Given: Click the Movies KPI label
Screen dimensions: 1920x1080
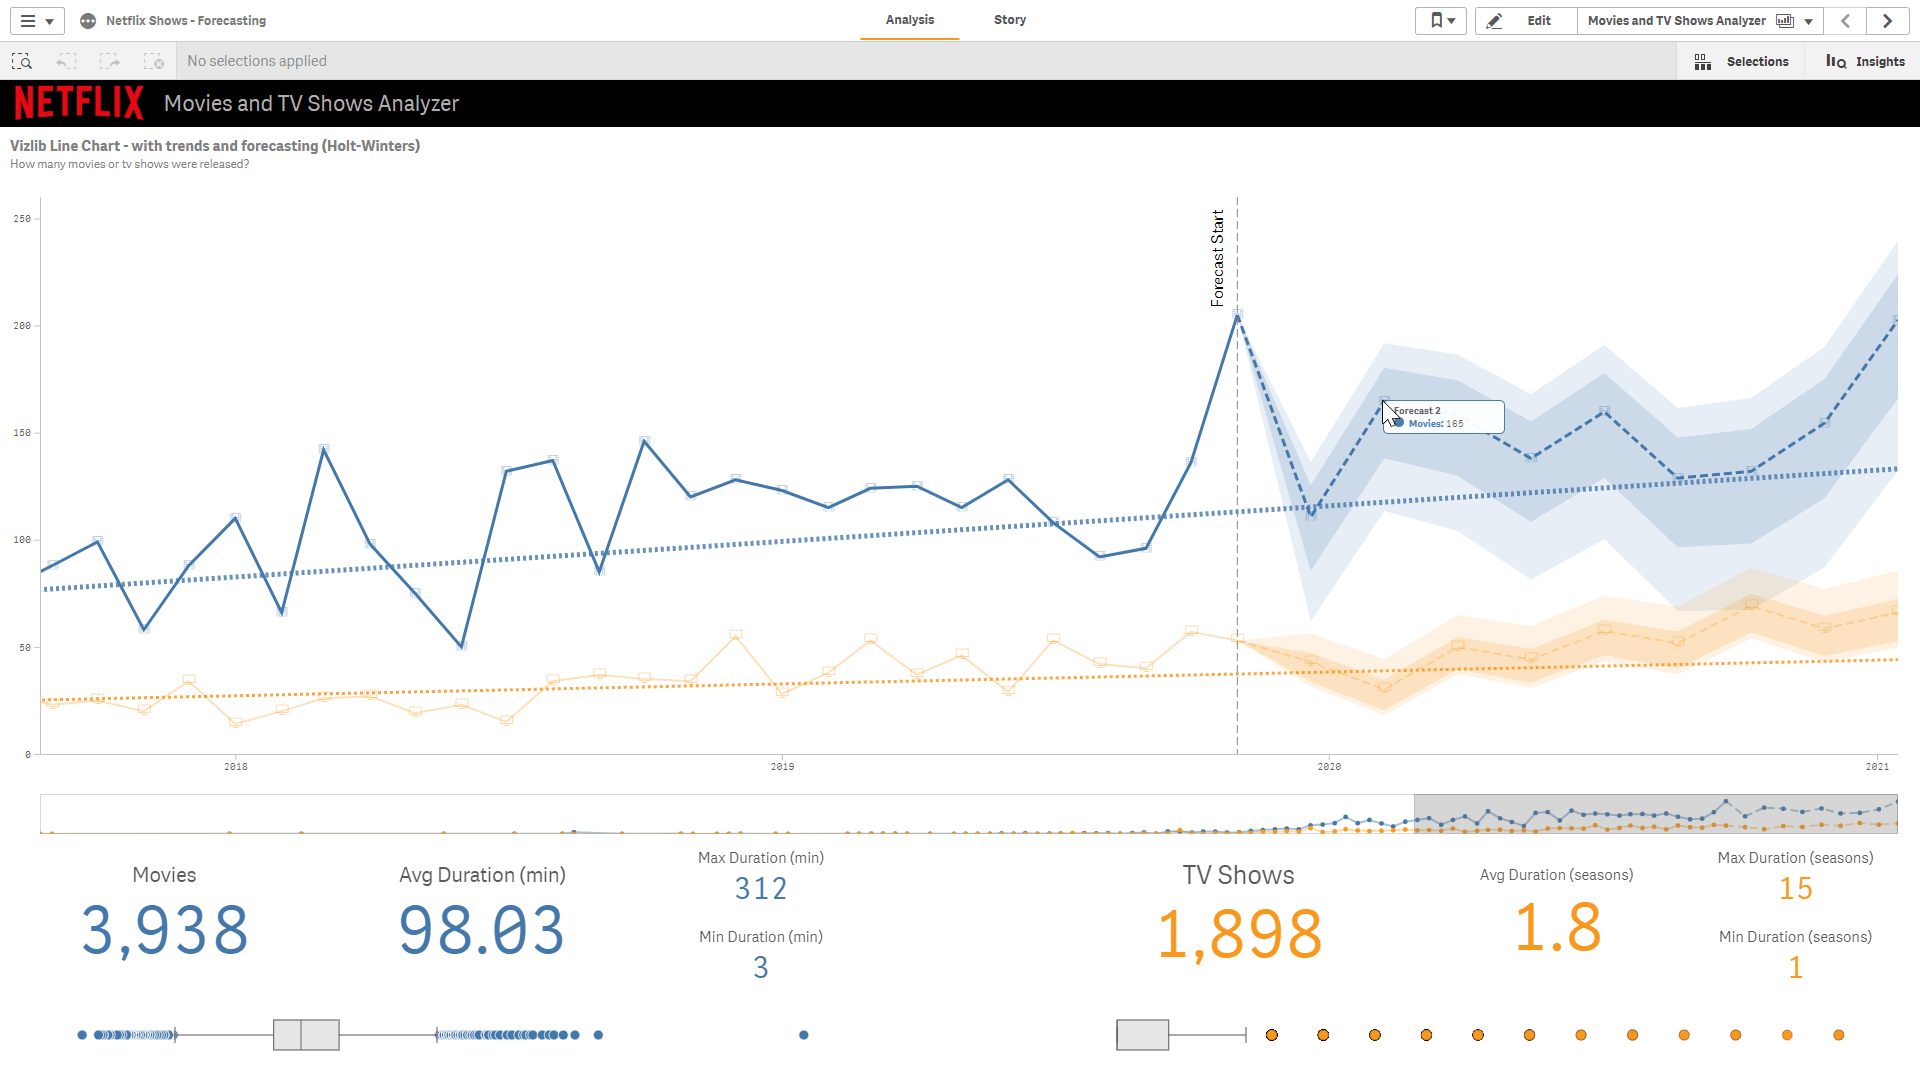Looking at the screenshot, I should coord(165,875).
